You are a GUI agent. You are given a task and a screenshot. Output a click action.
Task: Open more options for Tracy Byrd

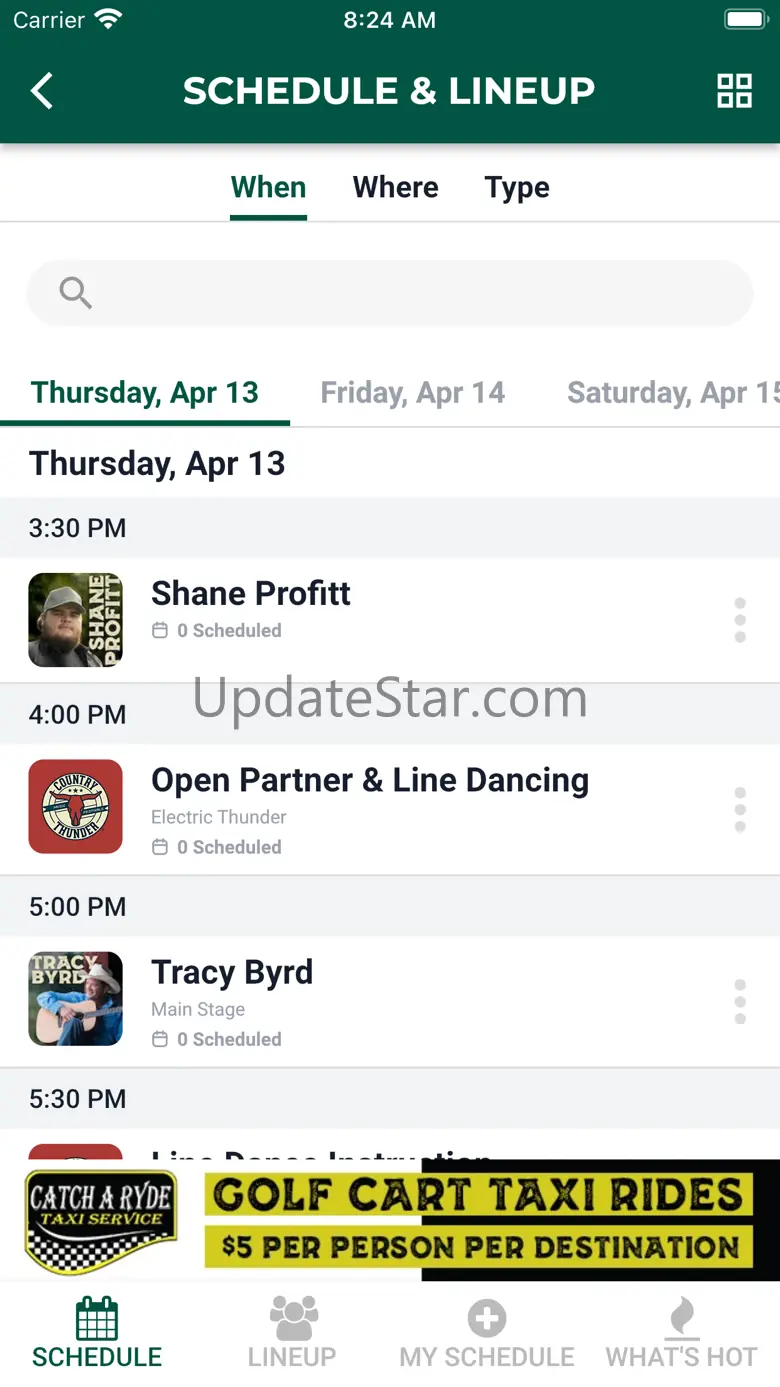click(x=740, y=1001)
